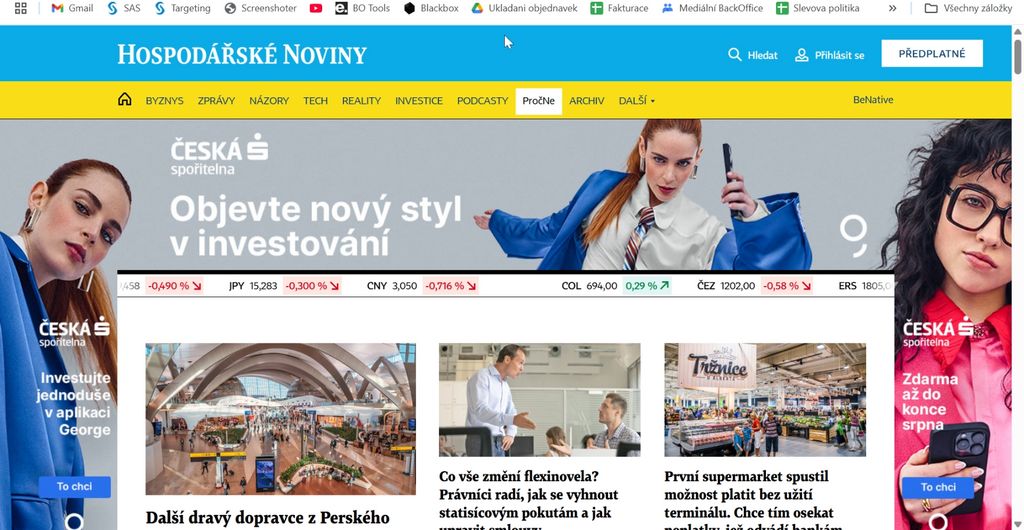Open the Všechny záložky folder
Screen dimensions: 1024x530
[x=968, y=8]
